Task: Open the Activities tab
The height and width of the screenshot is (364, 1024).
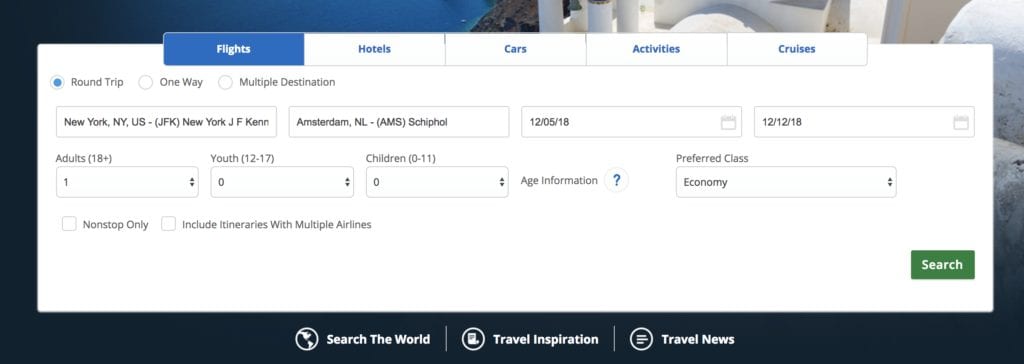Action: (x=656, y=49)
